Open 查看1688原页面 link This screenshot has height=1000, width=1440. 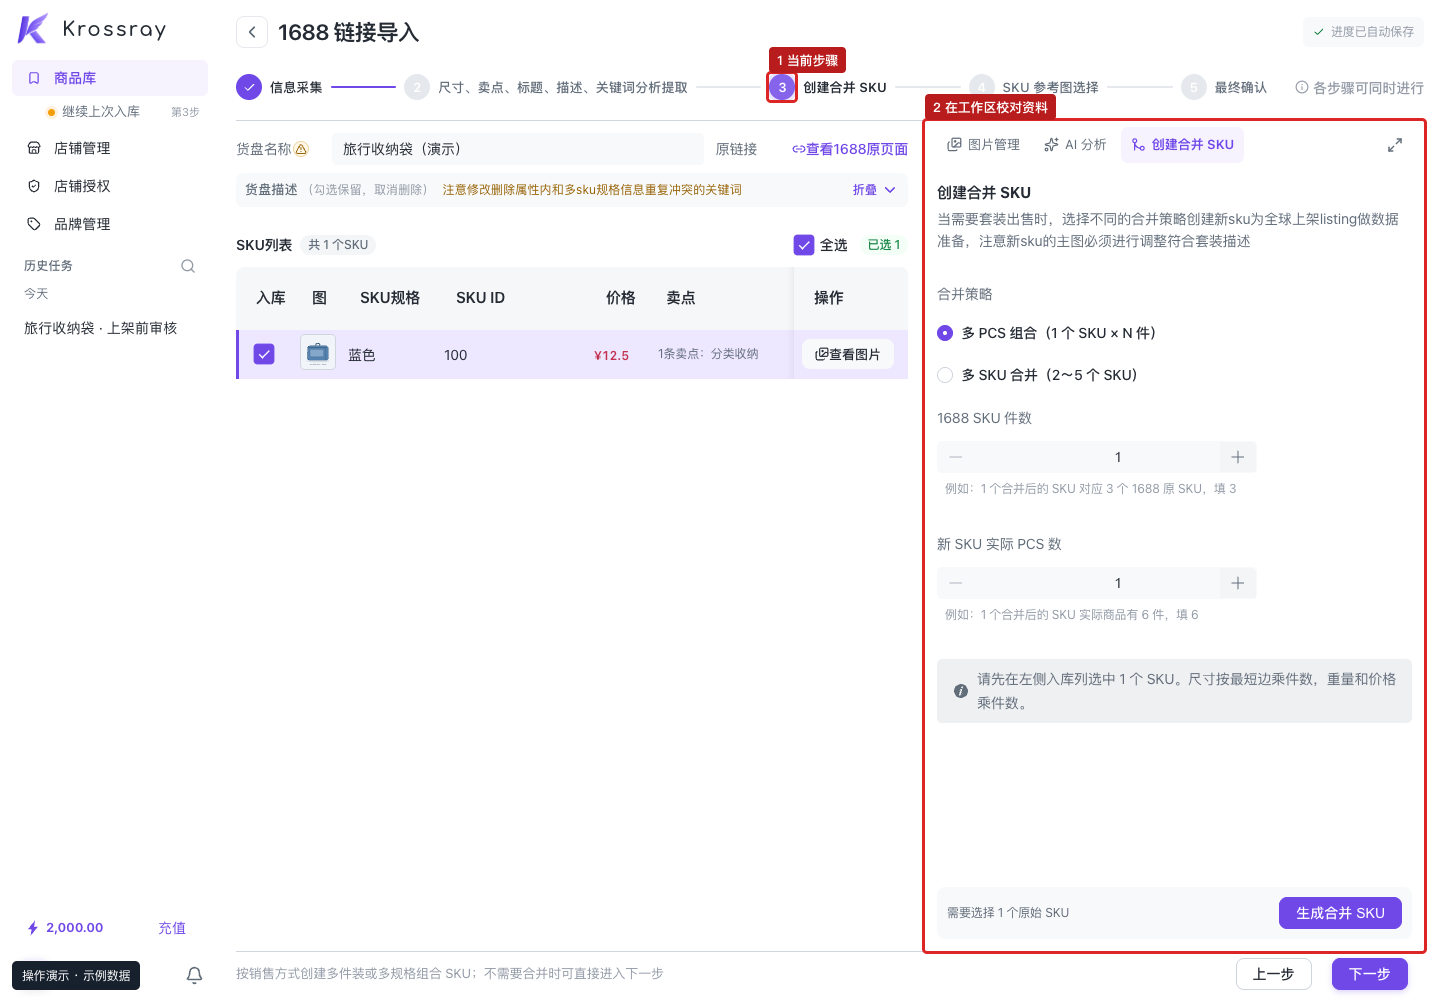click(x=850, y=149)
